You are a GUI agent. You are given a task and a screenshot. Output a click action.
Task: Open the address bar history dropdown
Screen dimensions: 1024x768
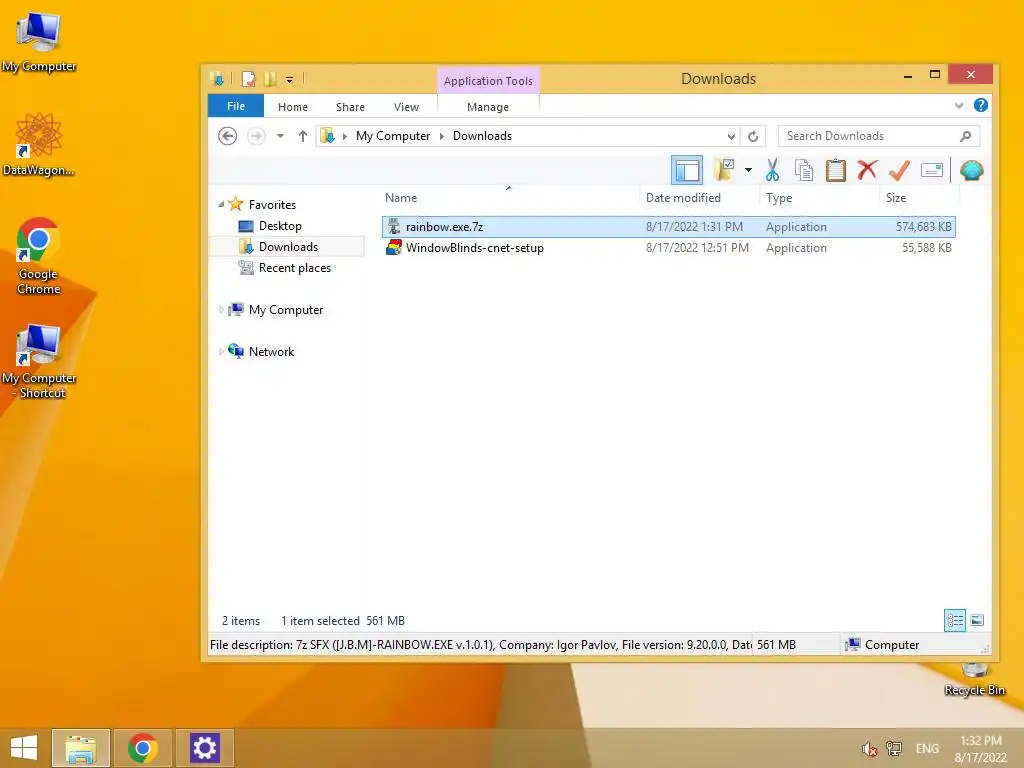coord(731,136)
